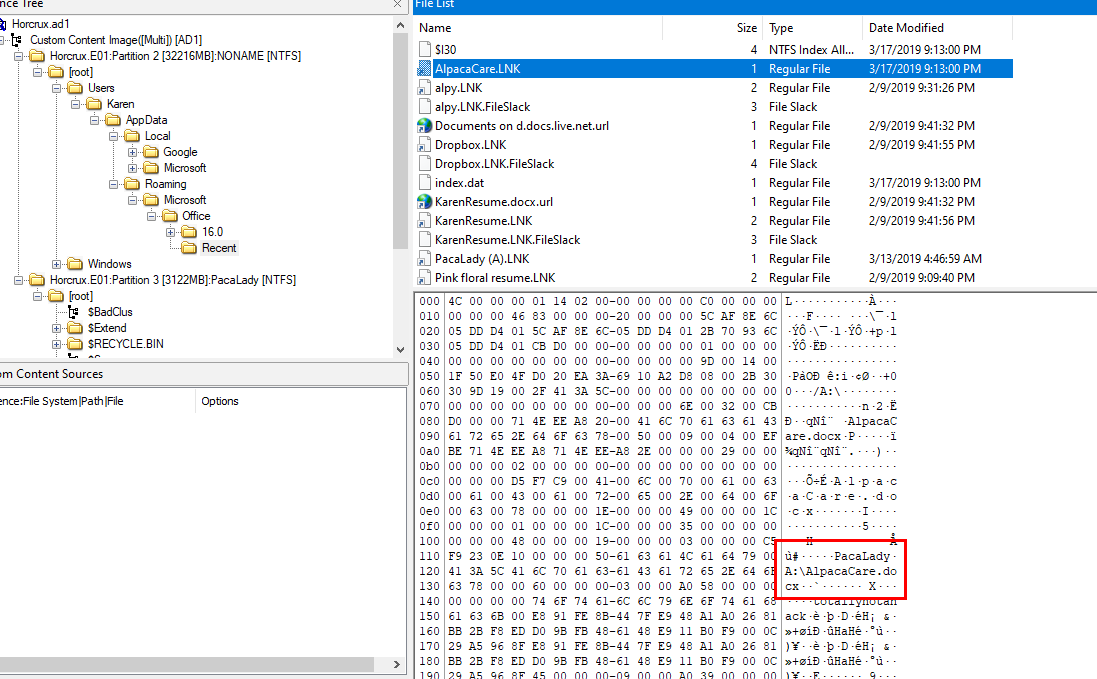
Task: Click date 2/9/2019 9:31:26 PM
Action: [x=921, y=87]
